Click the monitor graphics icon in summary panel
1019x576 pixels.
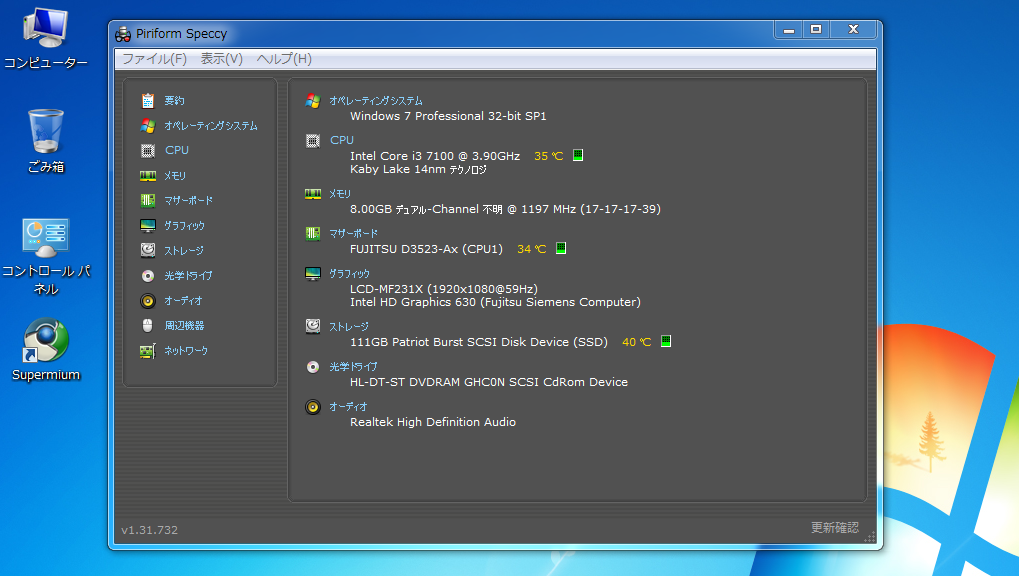[313, 274]
